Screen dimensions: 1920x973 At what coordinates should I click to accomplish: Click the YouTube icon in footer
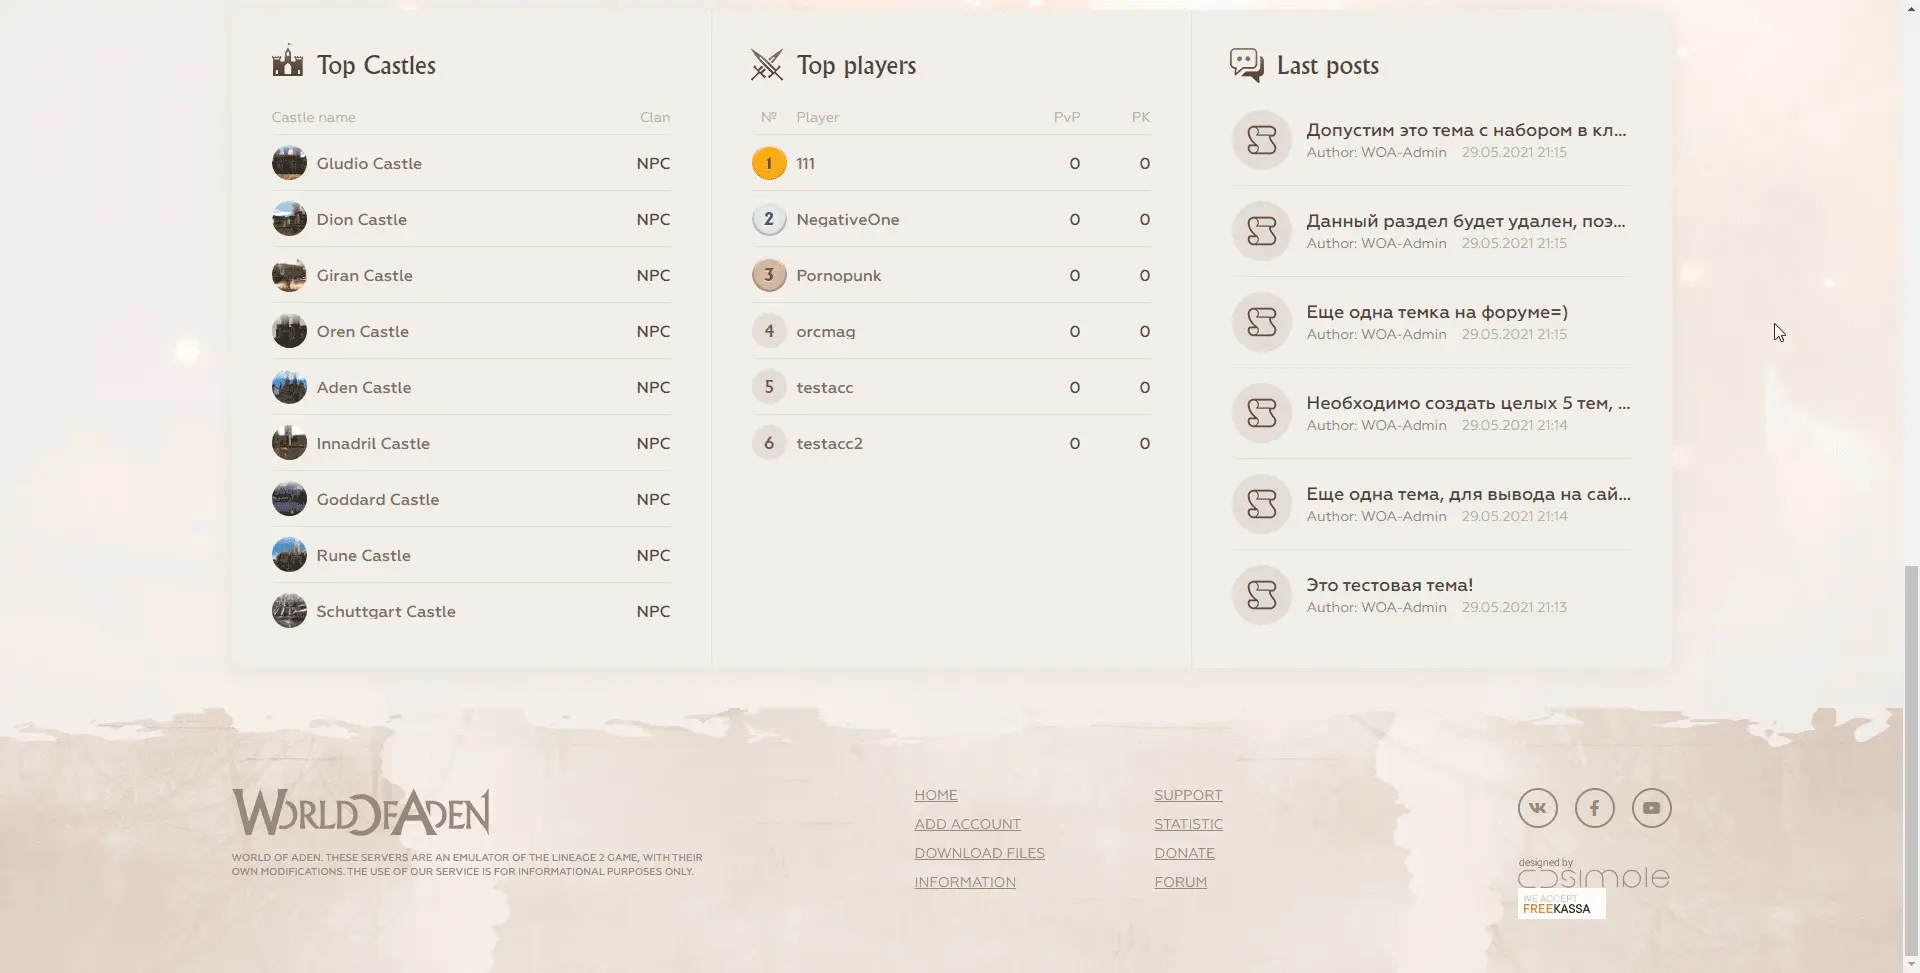tap(1651, 808)
